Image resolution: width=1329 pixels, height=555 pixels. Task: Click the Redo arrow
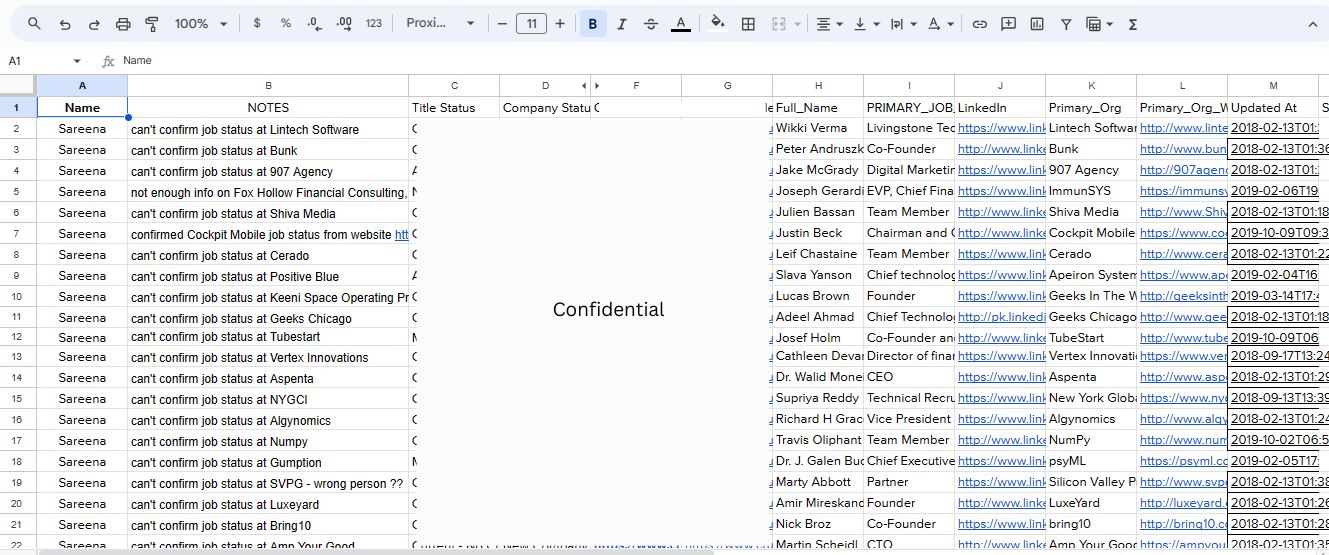click(94, 24)
